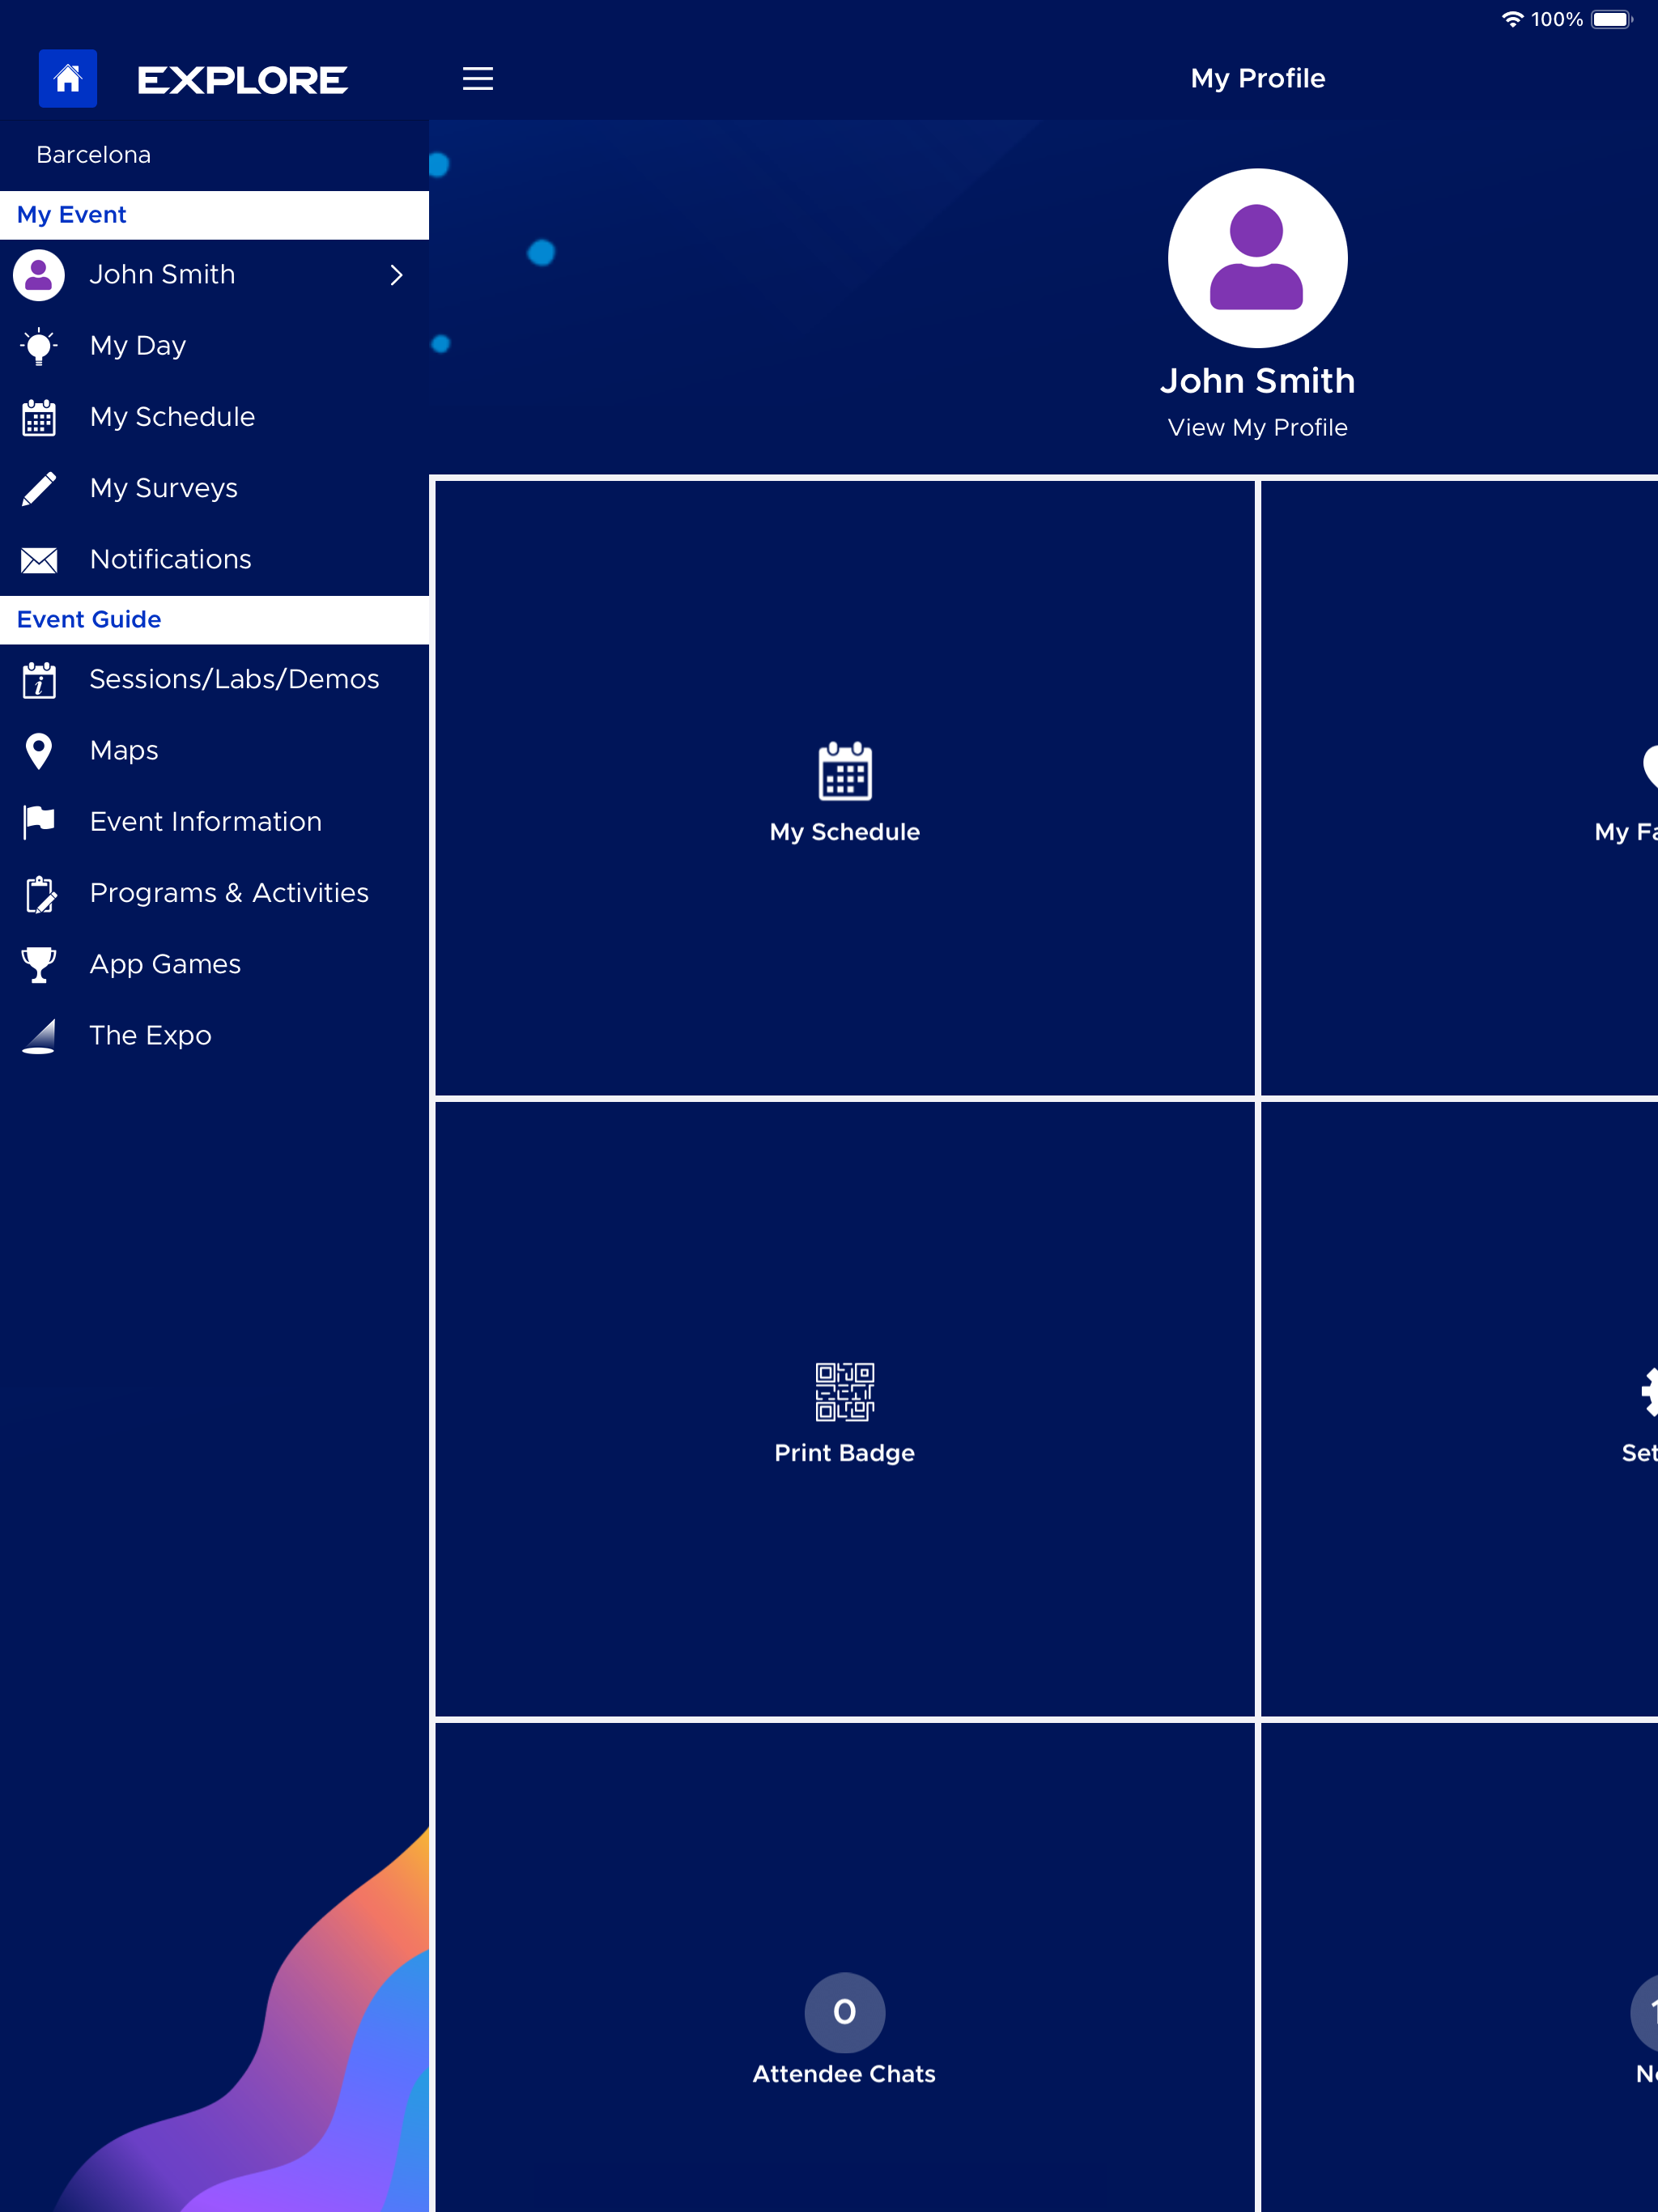Open Notifications in sidebar
This screenshot has width=1658, height=2212.
click(x=214, y=560)
